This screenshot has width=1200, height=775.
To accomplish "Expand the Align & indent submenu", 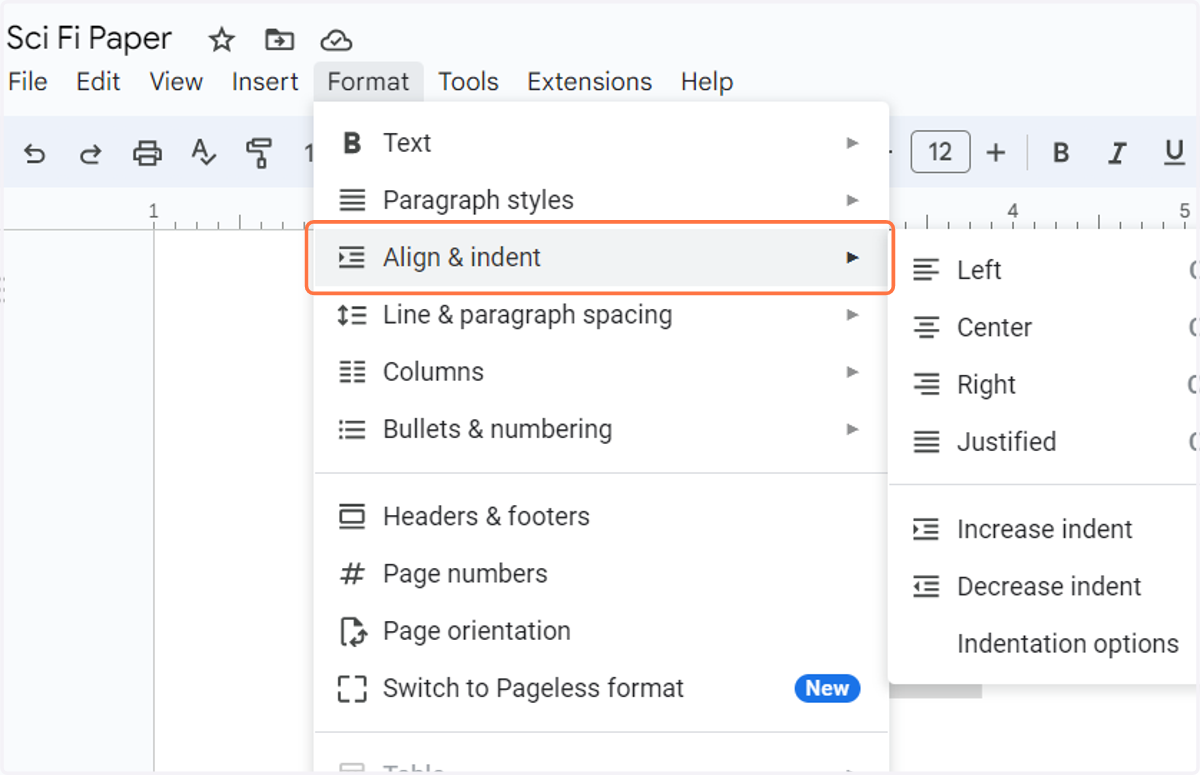I will tap(601, 257).
